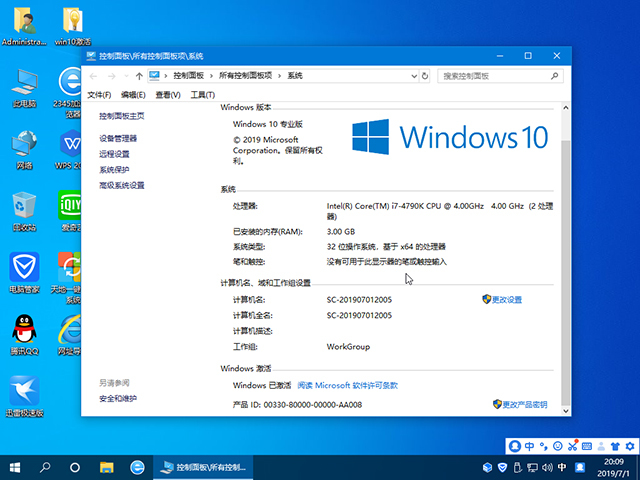Open the Xunlei (迅雷极速版) bird icon

click(25, 391)
